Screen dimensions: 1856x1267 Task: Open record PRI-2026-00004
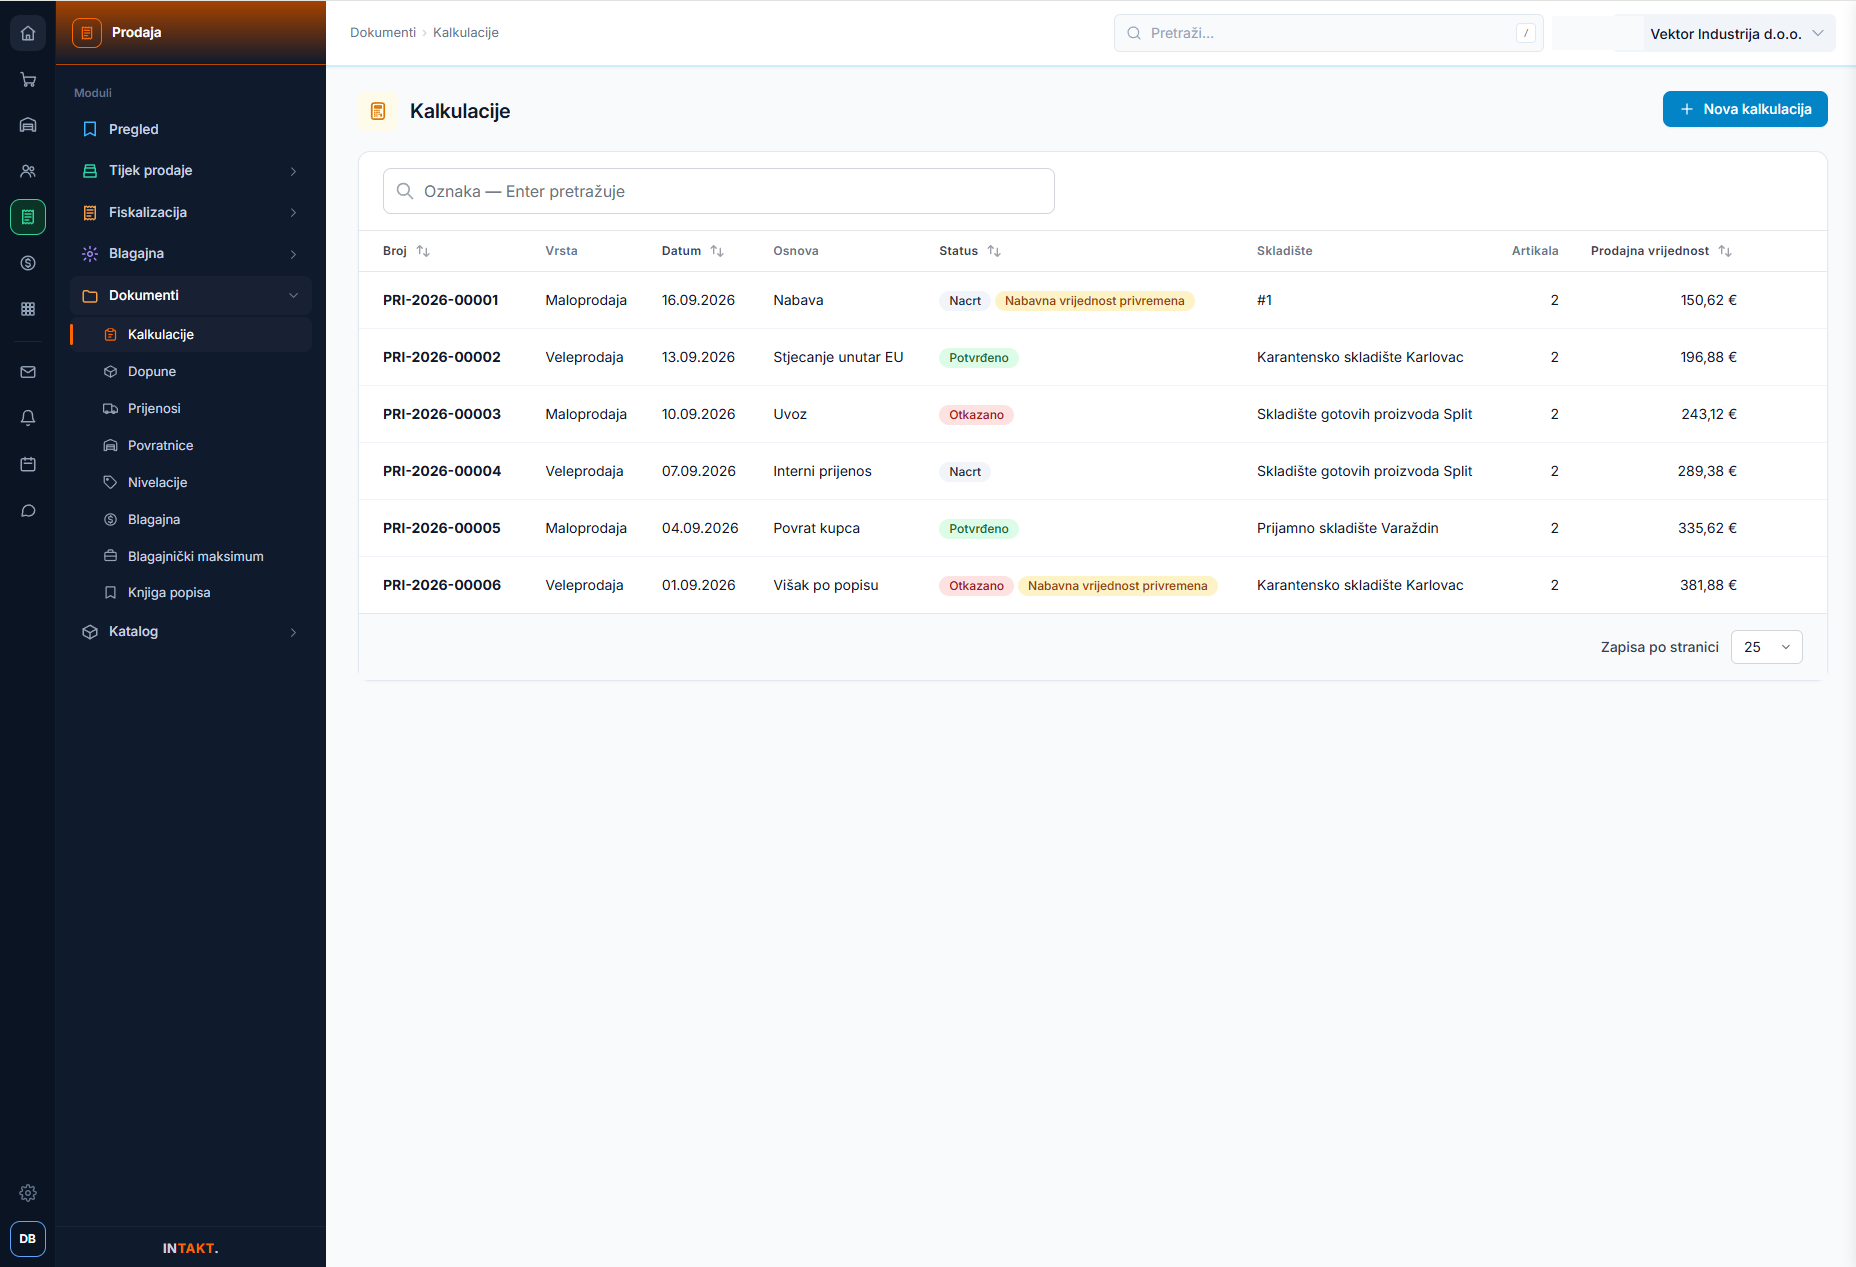click(442, 471)
